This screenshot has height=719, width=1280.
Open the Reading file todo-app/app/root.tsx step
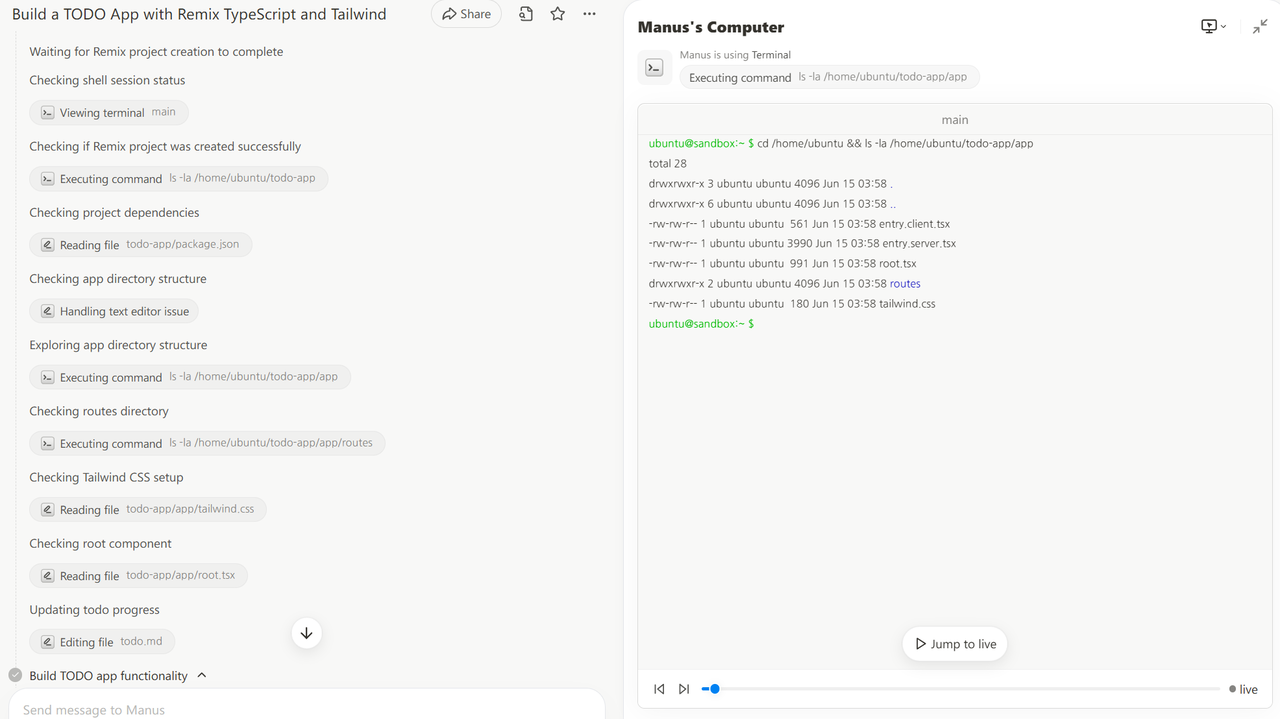pos(139,576)
